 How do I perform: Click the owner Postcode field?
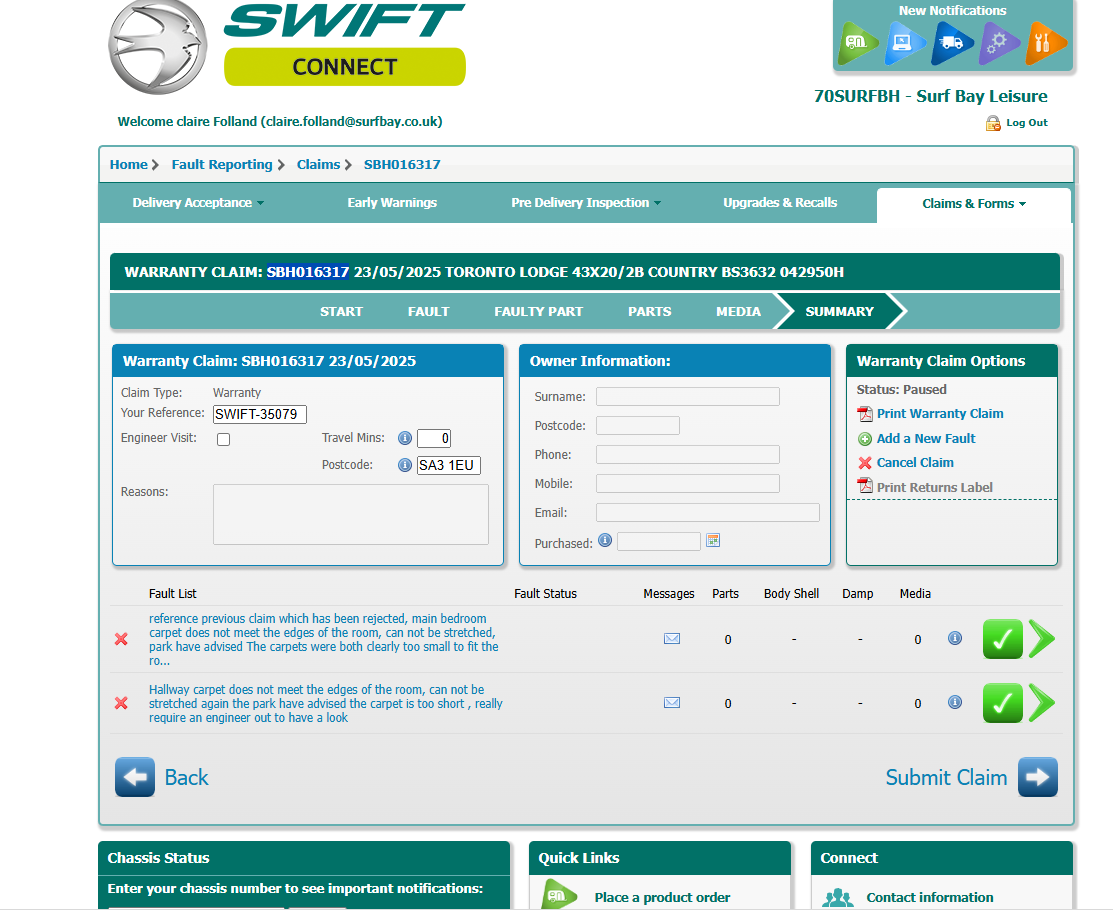click(637, 426)
